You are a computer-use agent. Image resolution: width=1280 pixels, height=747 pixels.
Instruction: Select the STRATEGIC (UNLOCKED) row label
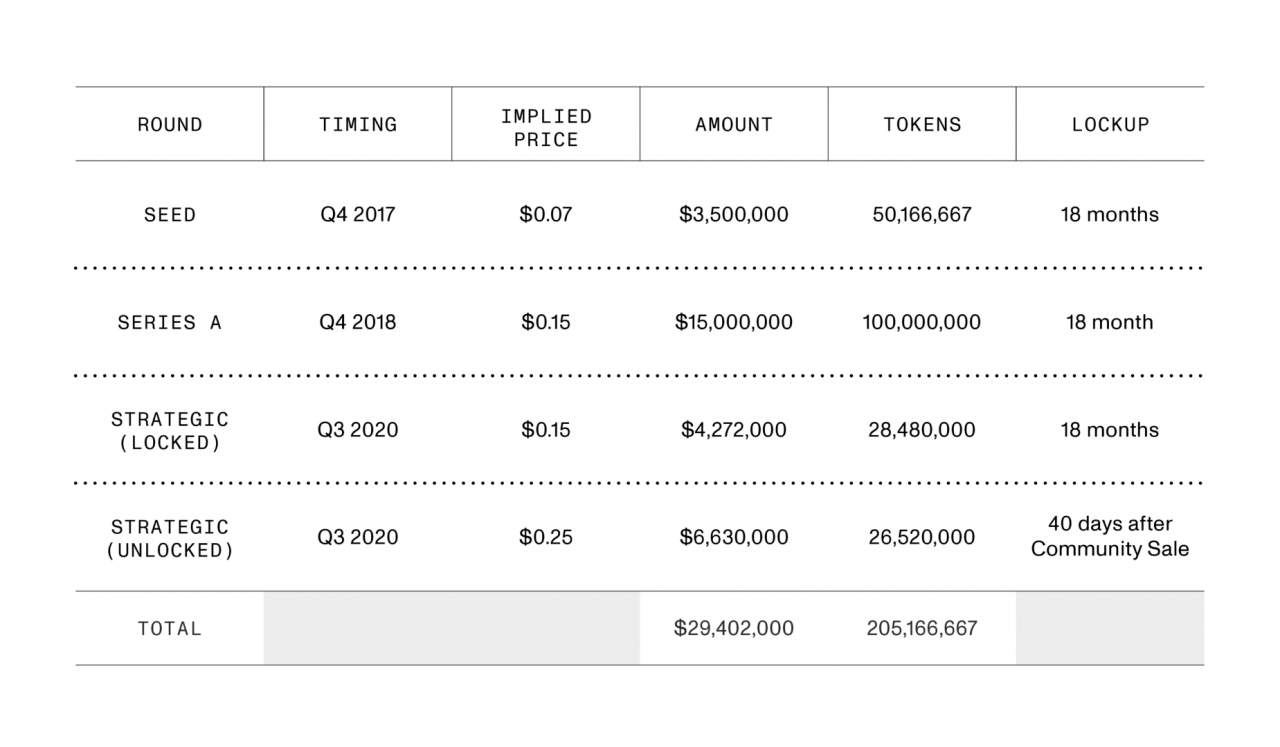pyautogui.click(x=170, y=538)
